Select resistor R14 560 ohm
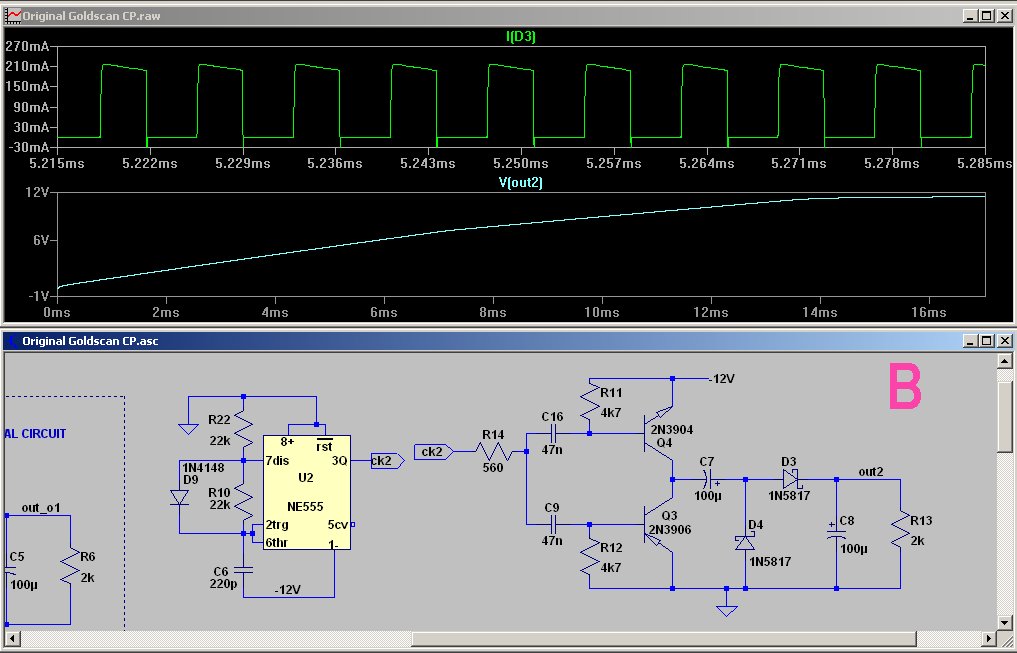The height and width of the screenshot is (653, 1017). tap(493, 453)
